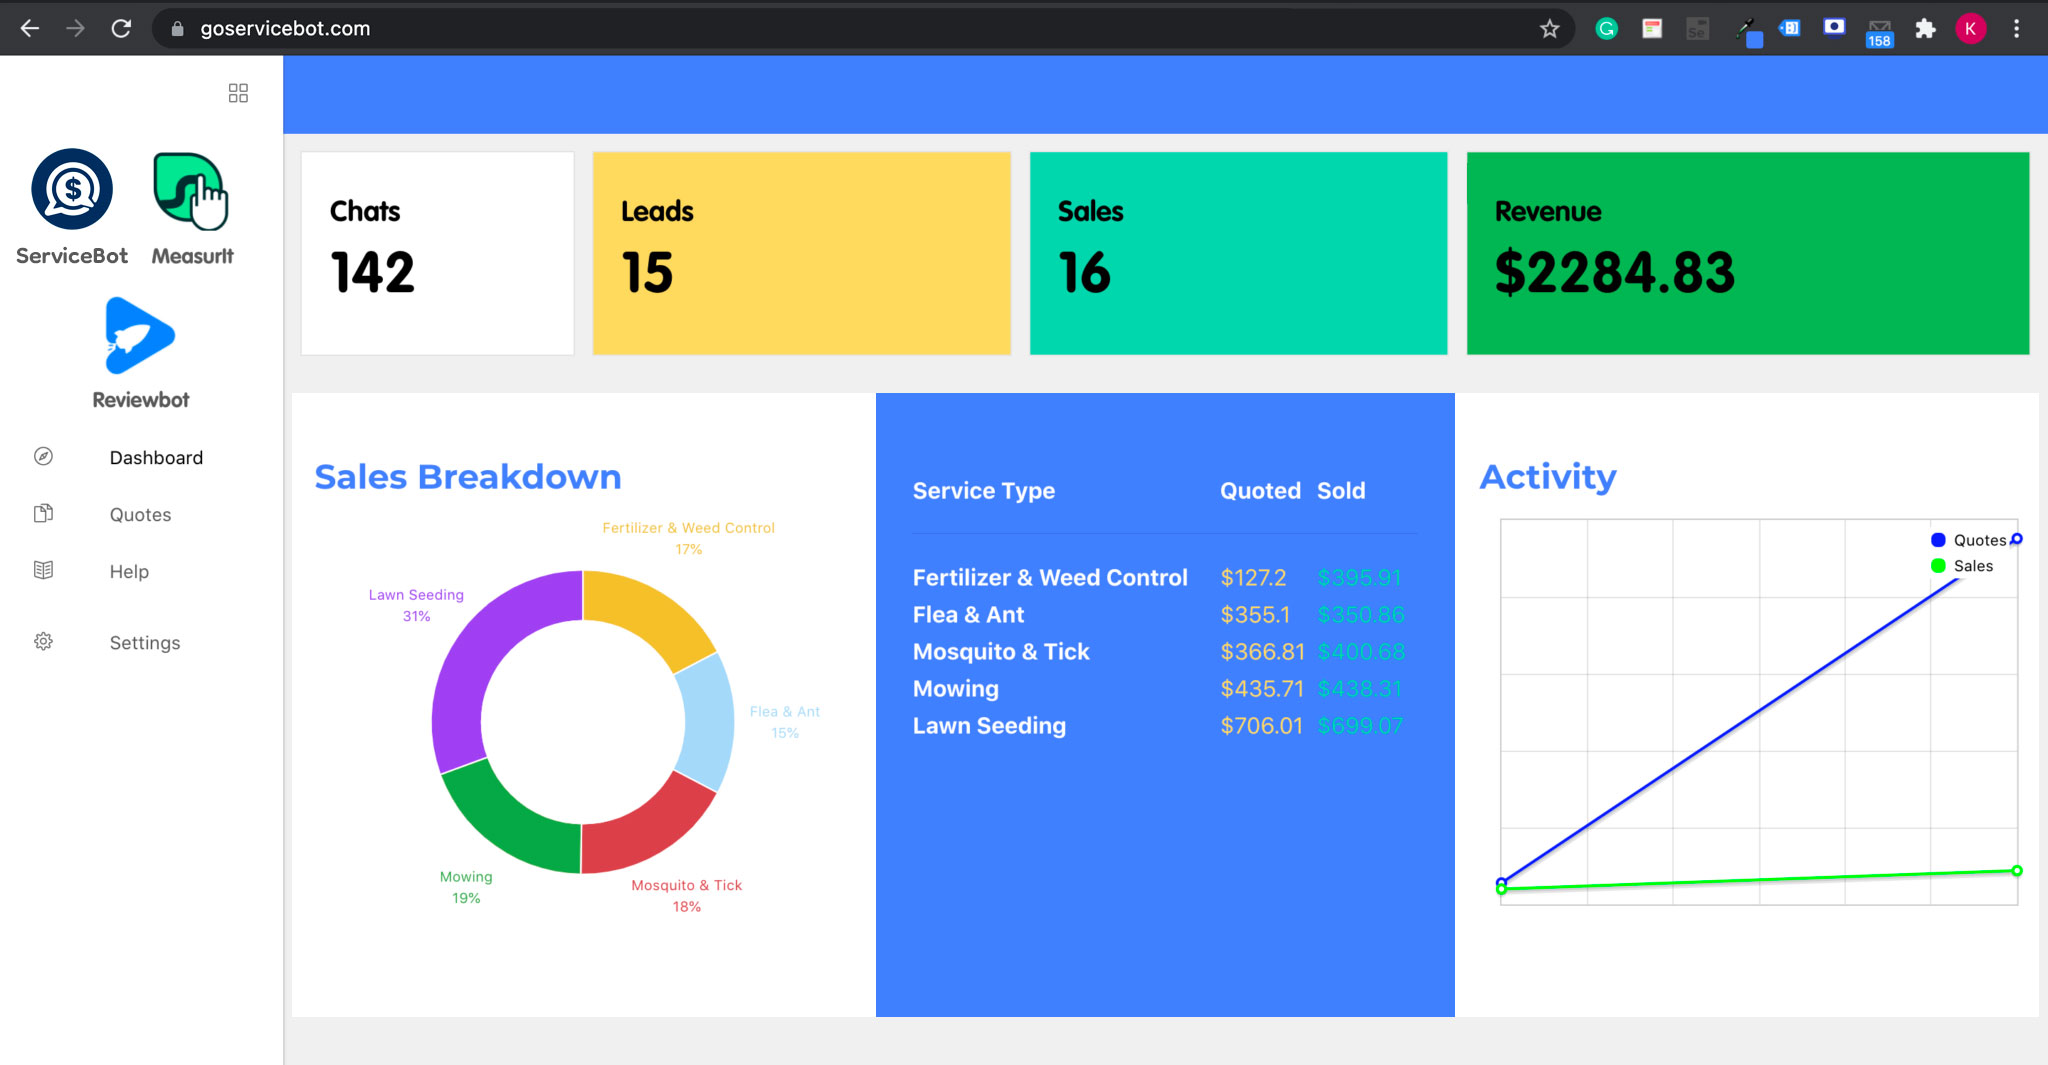Open the ServiceBot app icon
Viewport: 2048px width, 1065px height.
coord(72,190)
